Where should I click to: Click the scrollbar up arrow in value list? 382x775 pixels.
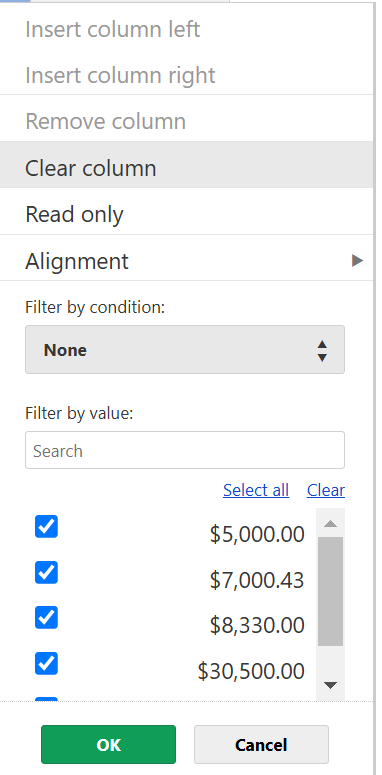330,523
